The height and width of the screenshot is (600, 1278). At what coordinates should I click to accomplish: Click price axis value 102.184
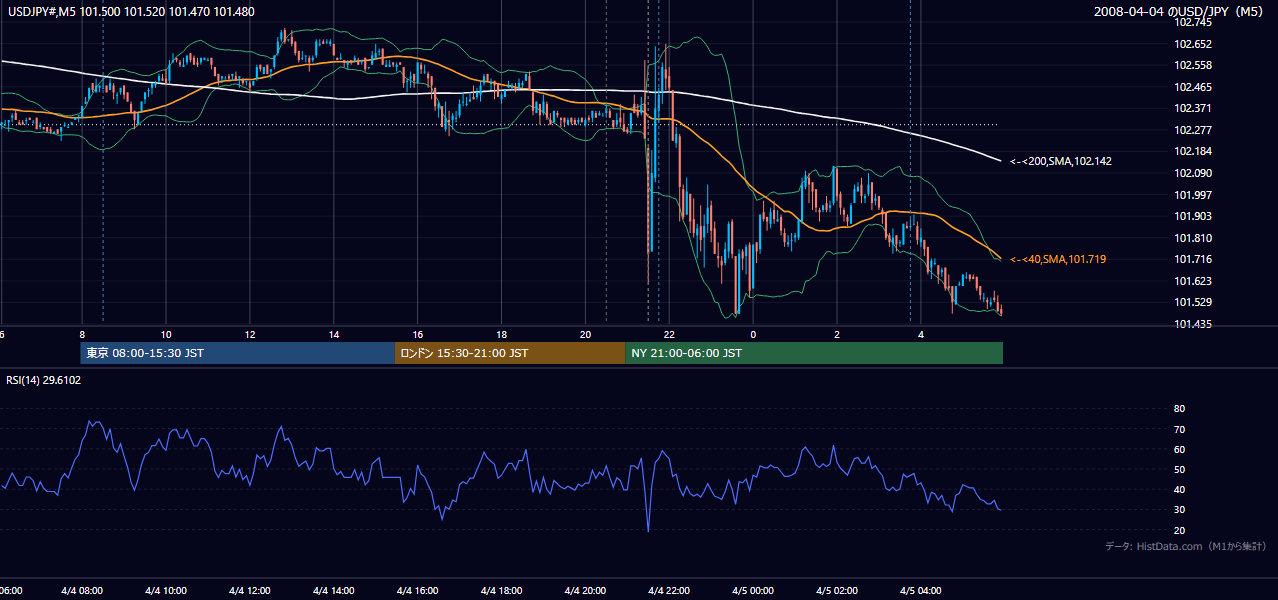(1191, 151)
